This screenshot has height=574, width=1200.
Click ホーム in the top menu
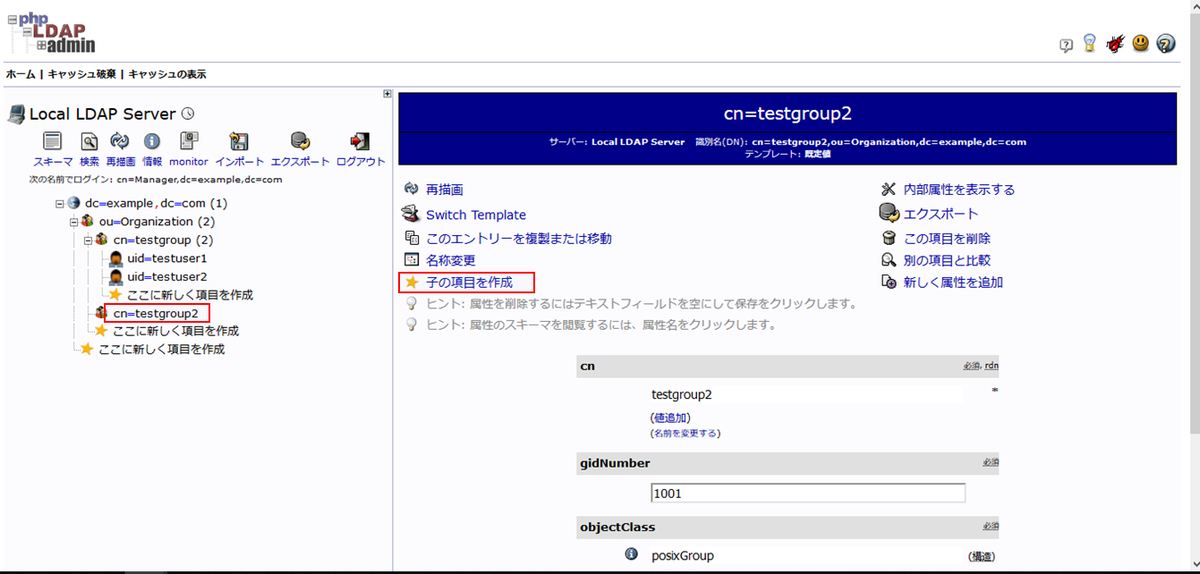pyautogui.click(x=20, y=75)
